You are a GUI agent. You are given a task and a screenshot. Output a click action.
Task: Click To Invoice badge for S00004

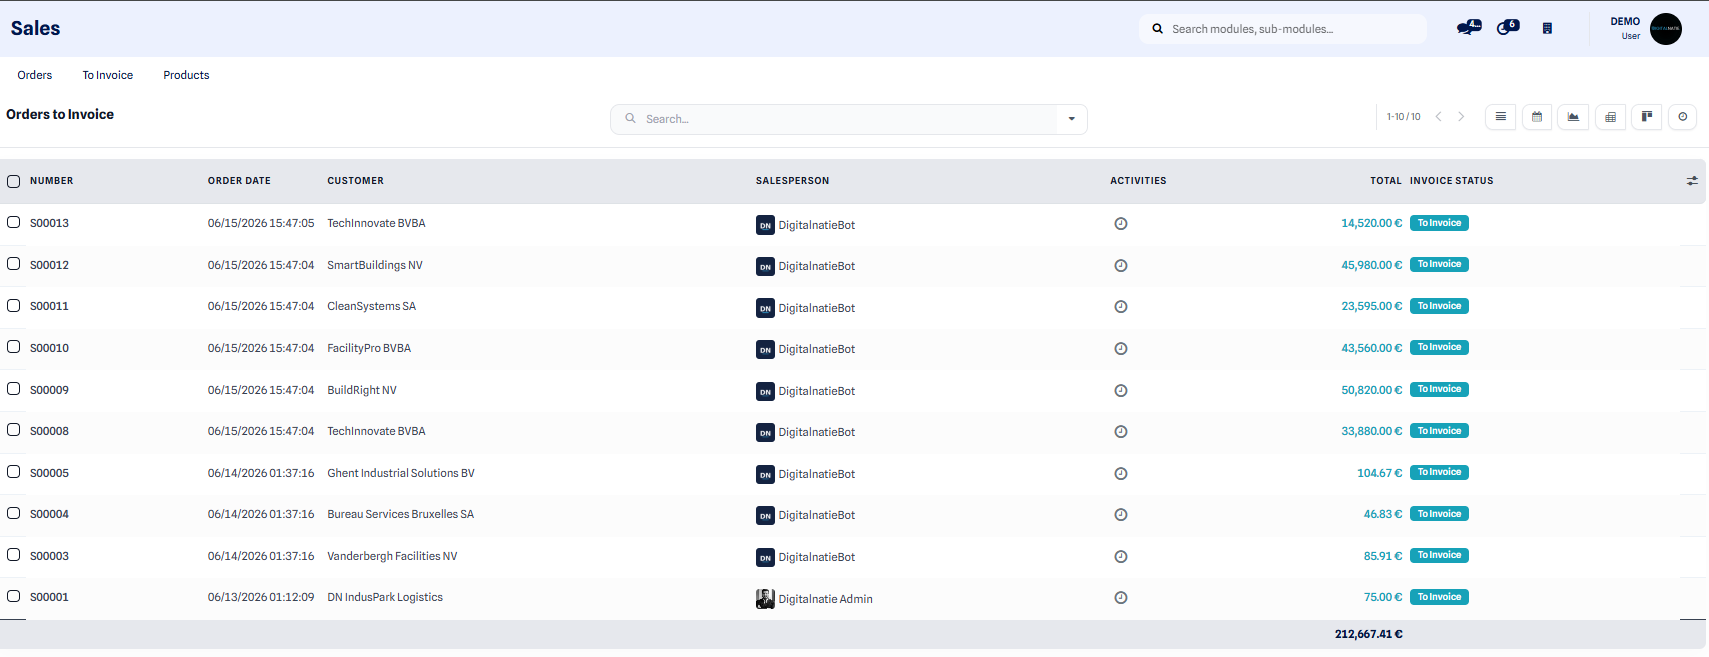click(1439, 514)
